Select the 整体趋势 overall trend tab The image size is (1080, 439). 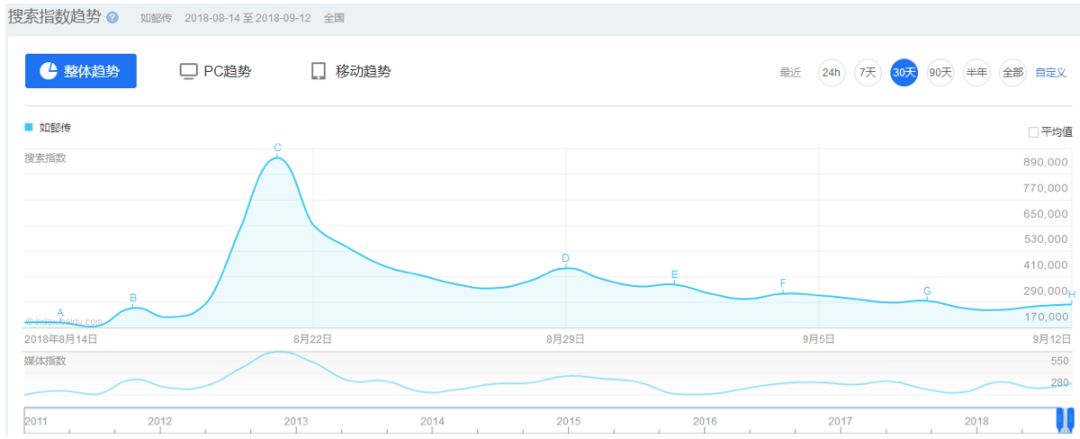click(81, 71)
